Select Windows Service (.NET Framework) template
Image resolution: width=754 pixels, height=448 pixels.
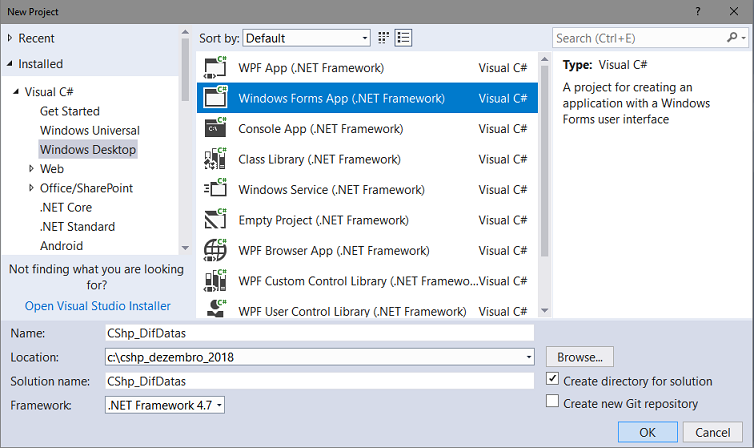pos(367,189)
